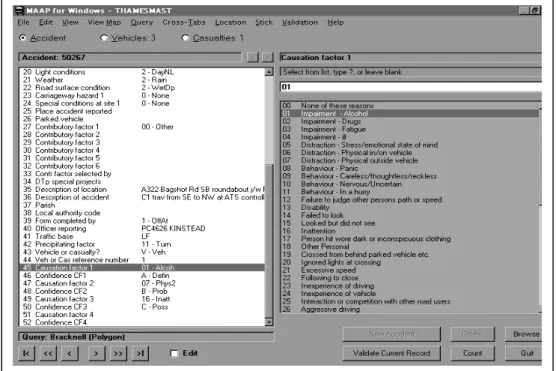
Task: Open the Query menu
Action: [x=142, y=22]
